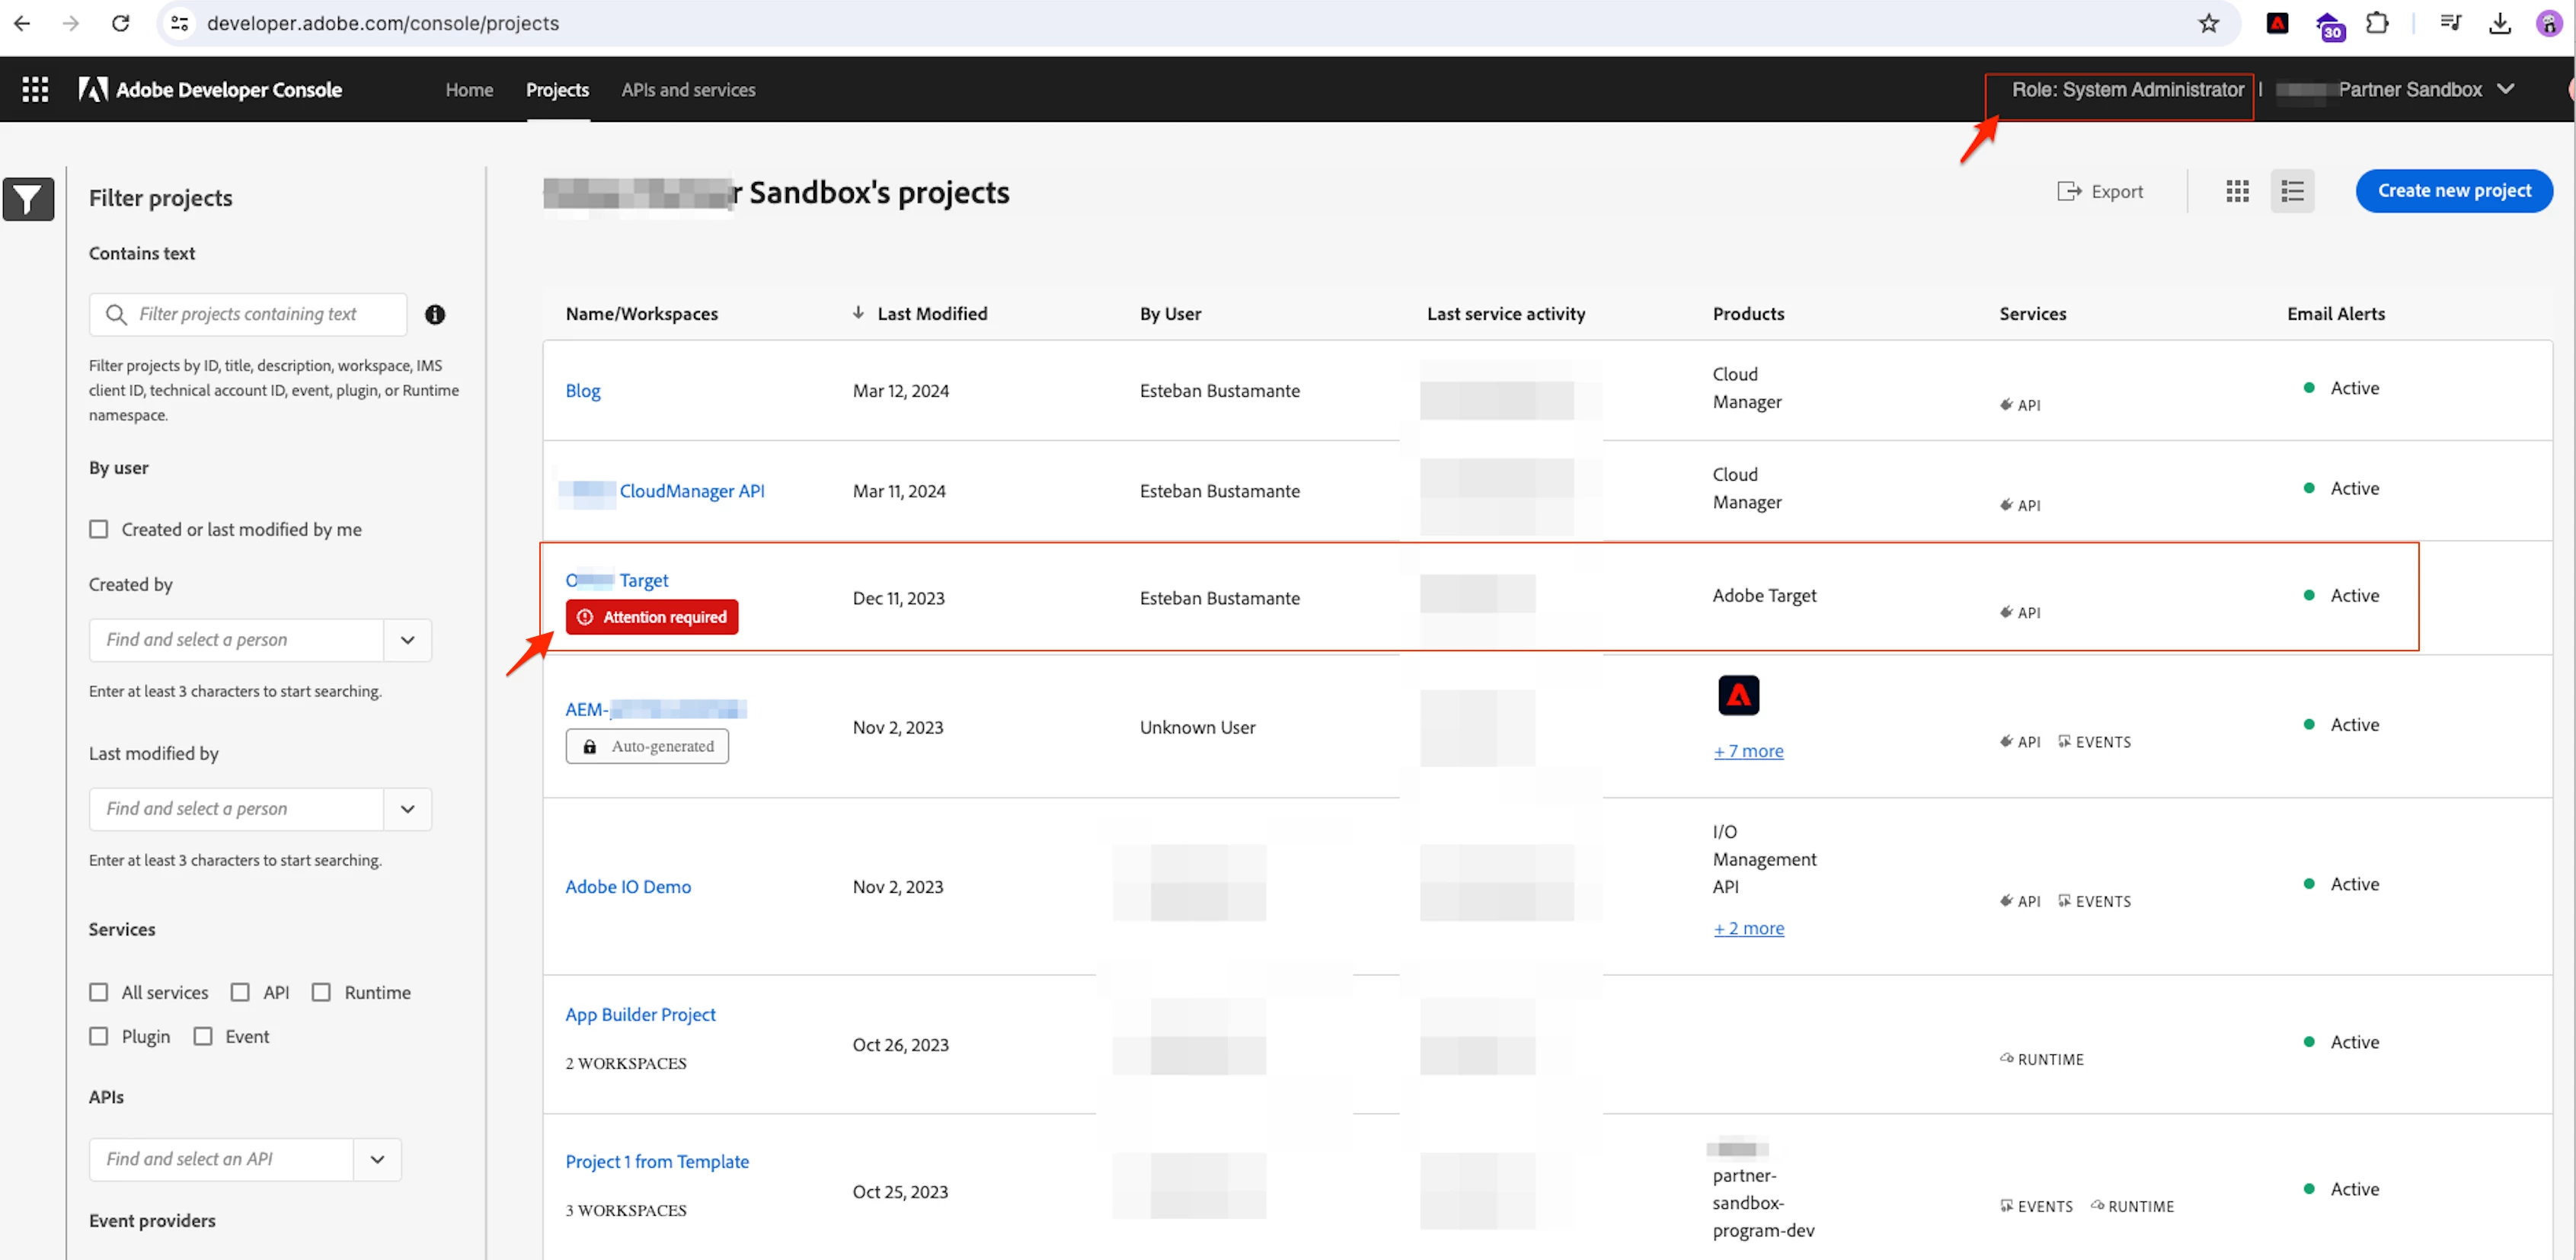Open the Adobe IO Demo project
This screenshot has height=1260, width=2576.
pos(628,887)
